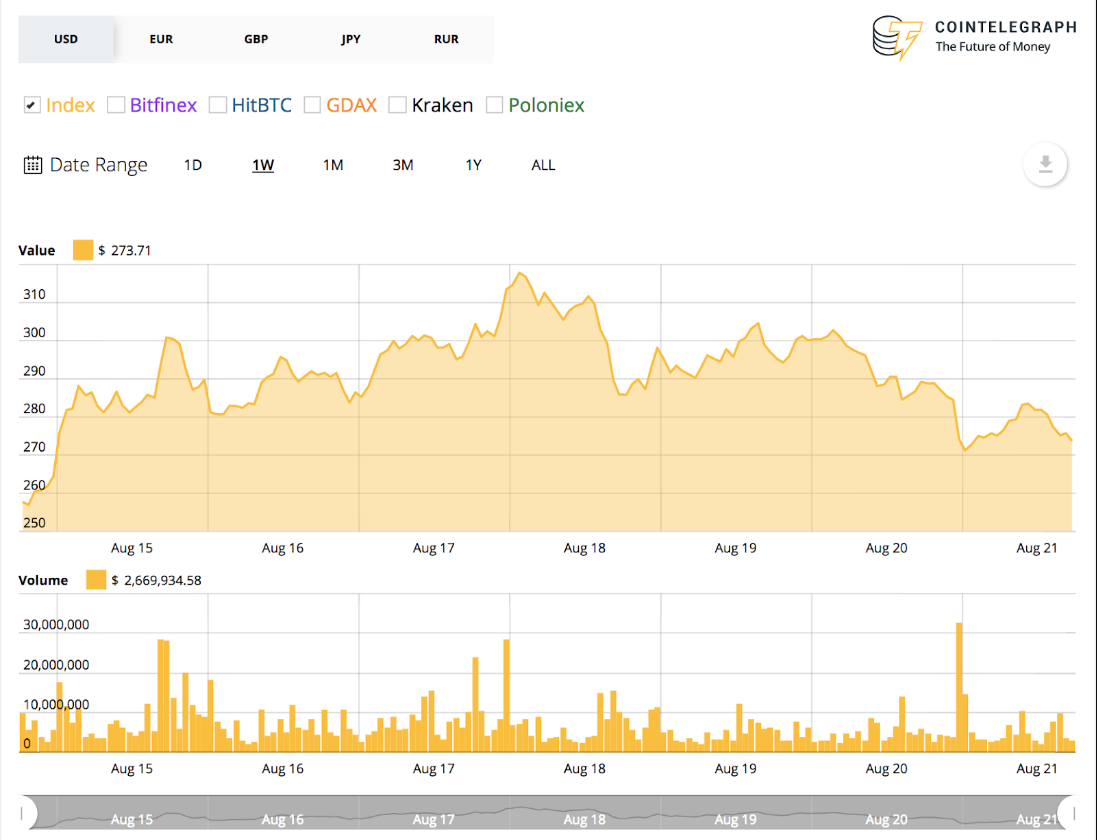This screenshot has width=1097, height=840.
Task: Click the tallest volume bar near Aug 21
Action: click(x=959, y=687)
